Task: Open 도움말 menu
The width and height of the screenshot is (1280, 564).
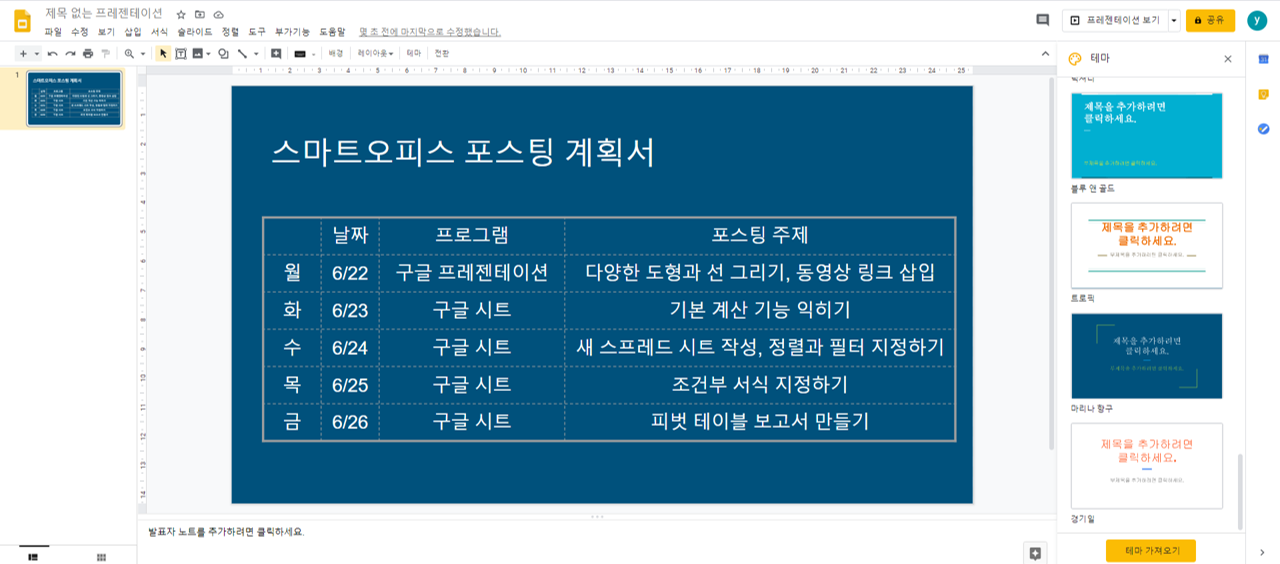Action: coord(332,32)
